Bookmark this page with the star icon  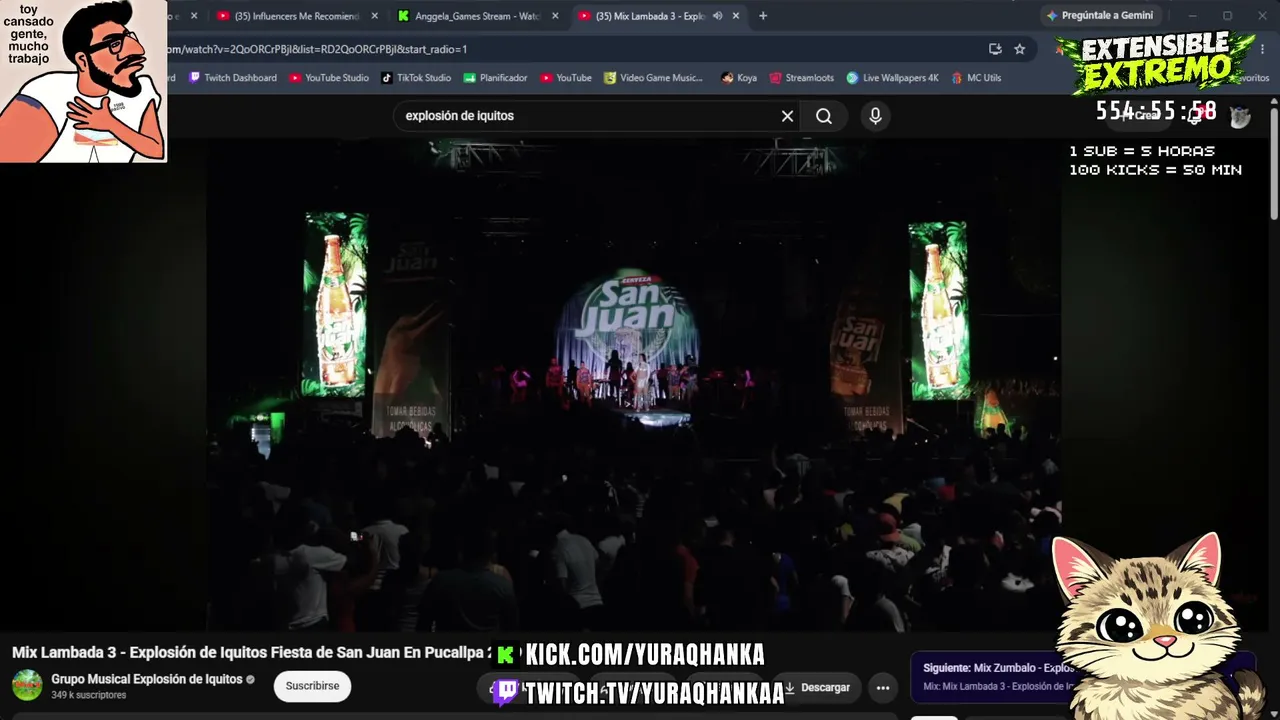point(1019,49)
